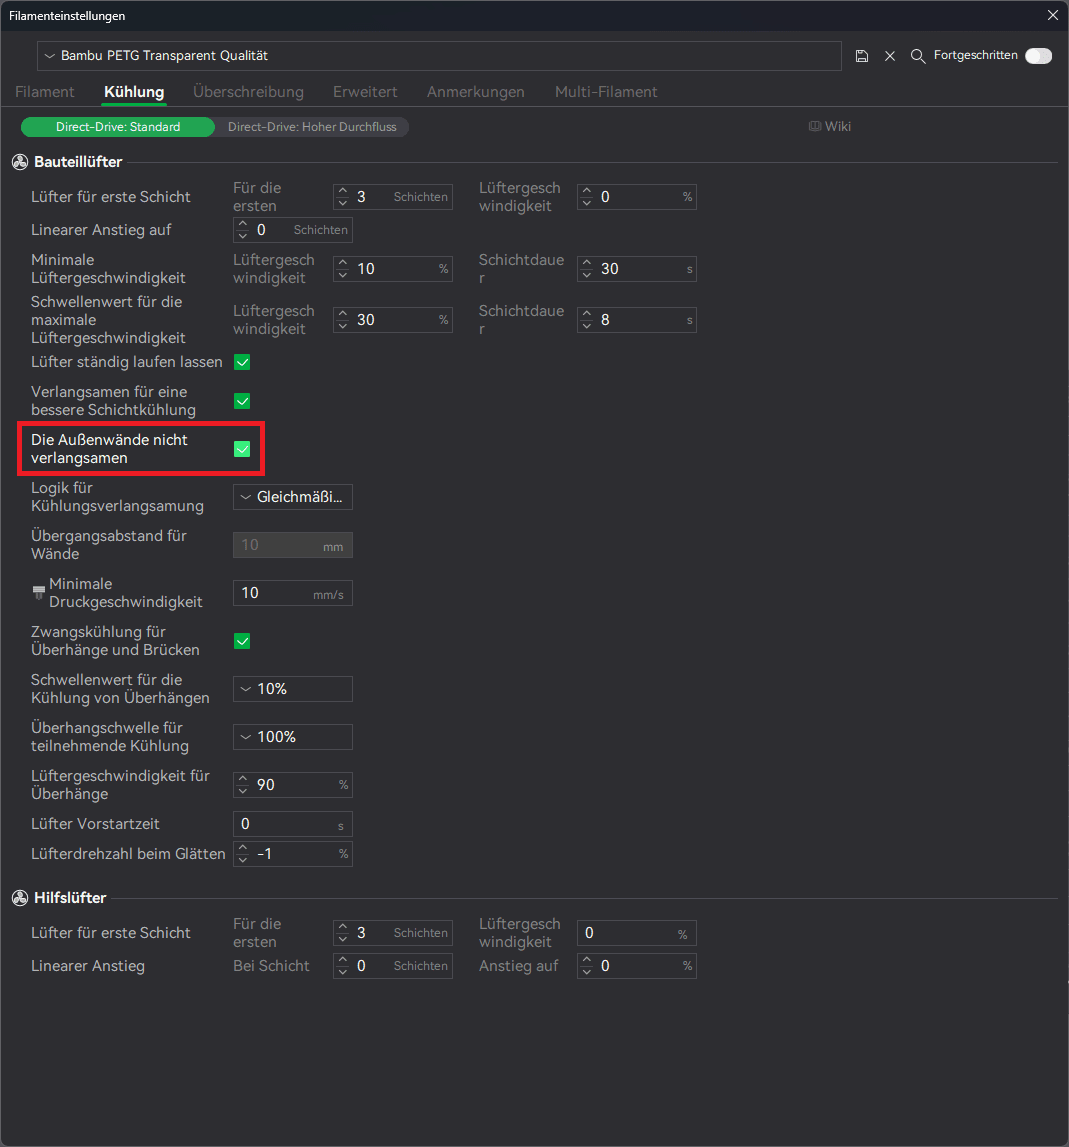The width and height of the screenshot is (1069, 1147).
Task: Uncheck Lüfter ständig laufen lassen
Action: [242, 362]
